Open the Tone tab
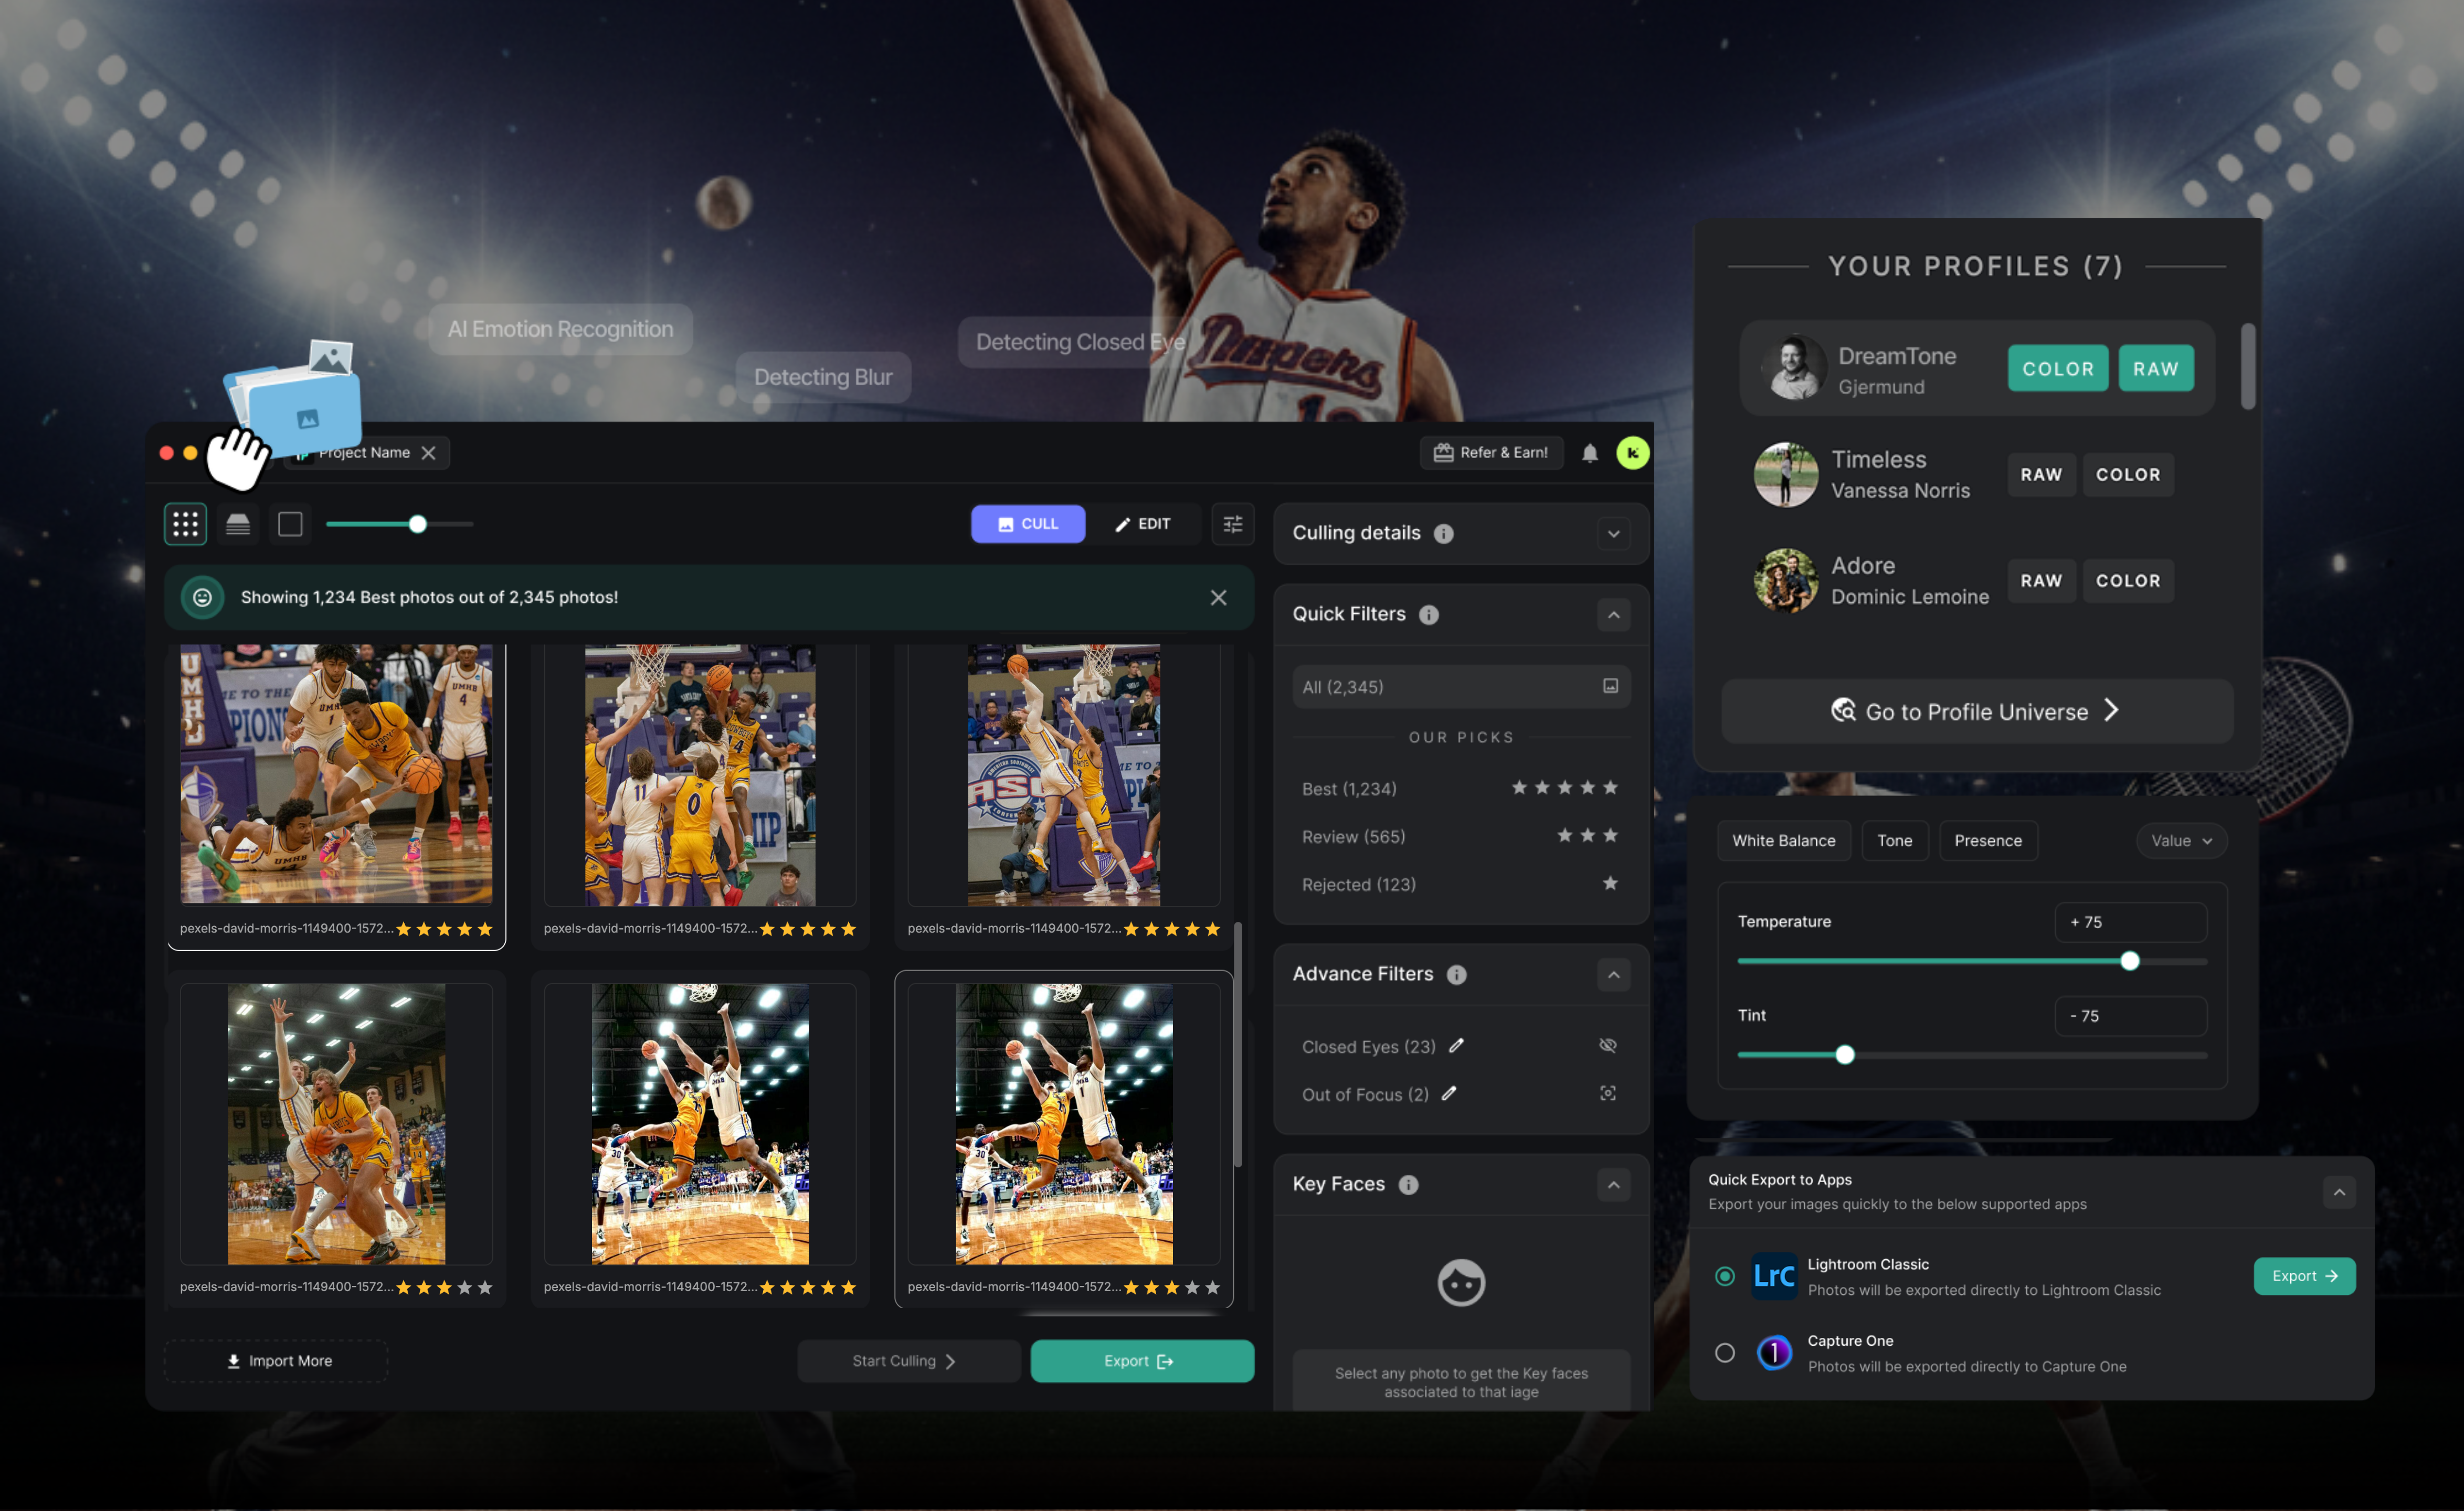This screenshot has height=1511, width=2464. pos(1894,841)
